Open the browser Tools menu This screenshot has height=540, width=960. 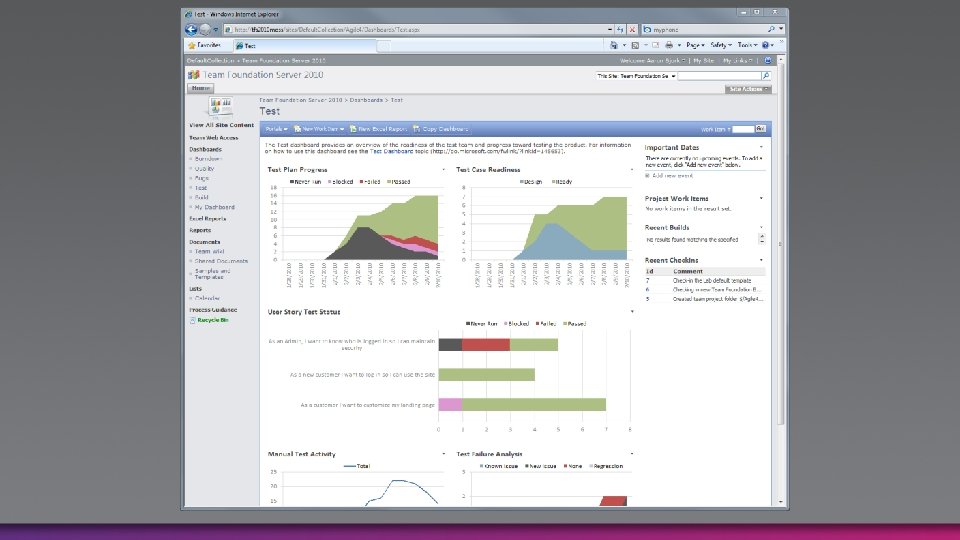point(747,45)
